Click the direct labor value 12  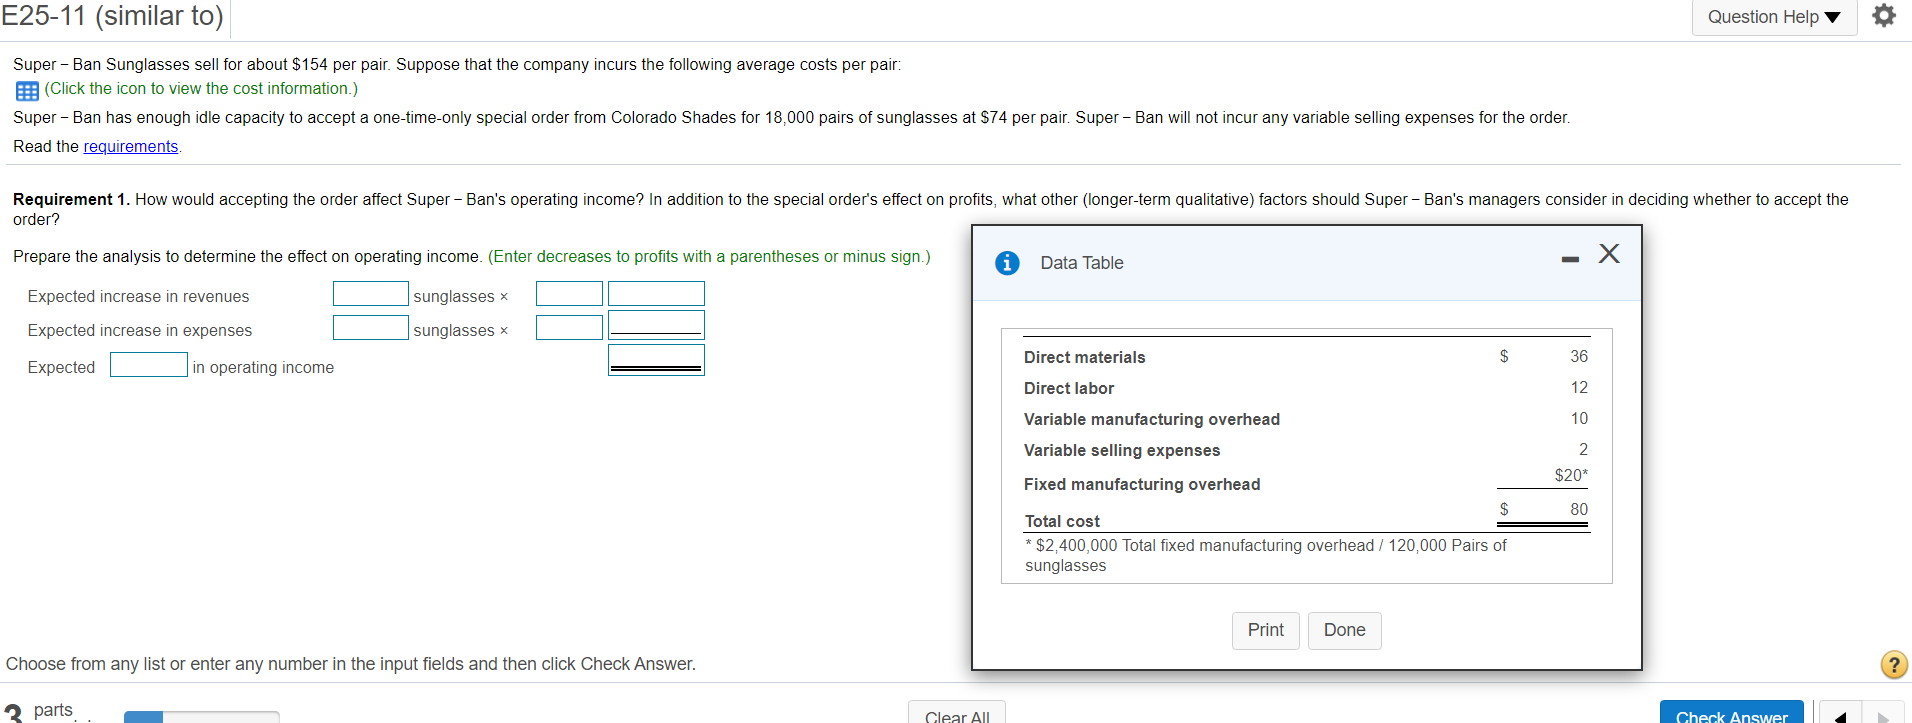pos(1579,388)
